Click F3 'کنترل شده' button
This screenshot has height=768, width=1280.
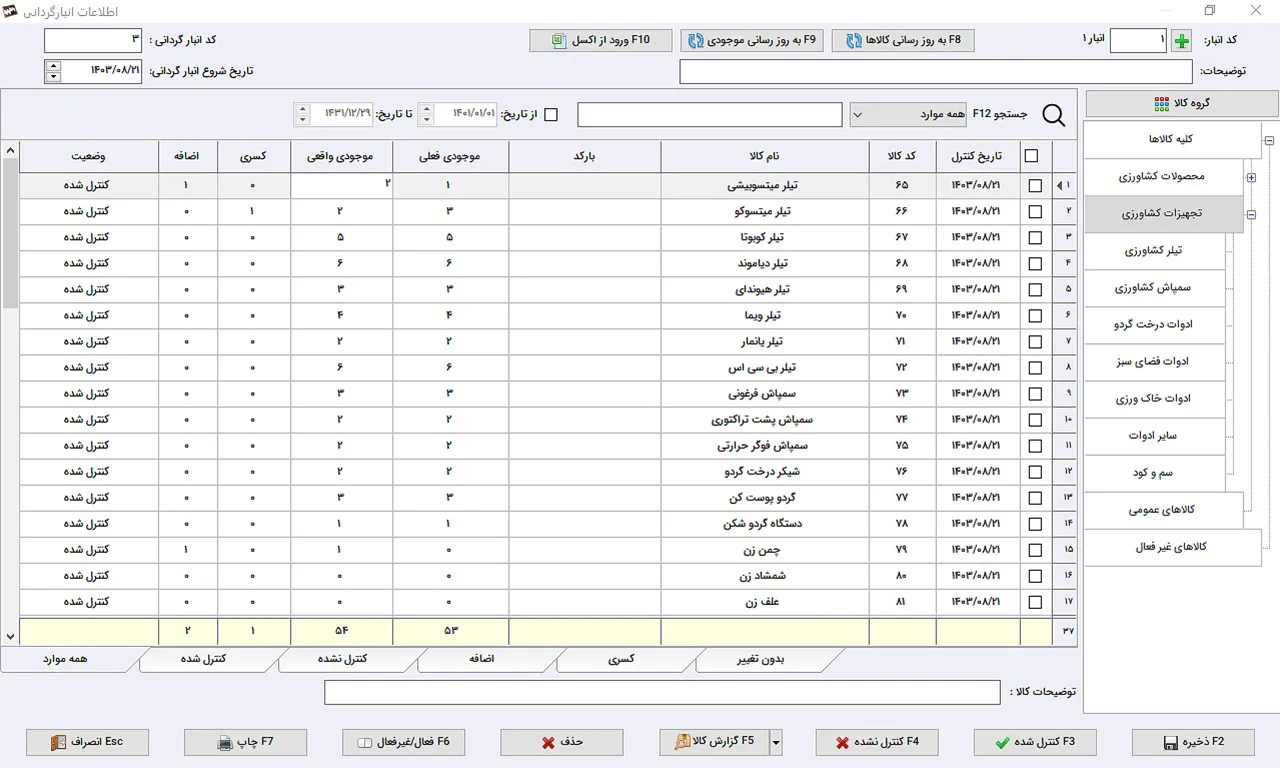point(1035,742)
